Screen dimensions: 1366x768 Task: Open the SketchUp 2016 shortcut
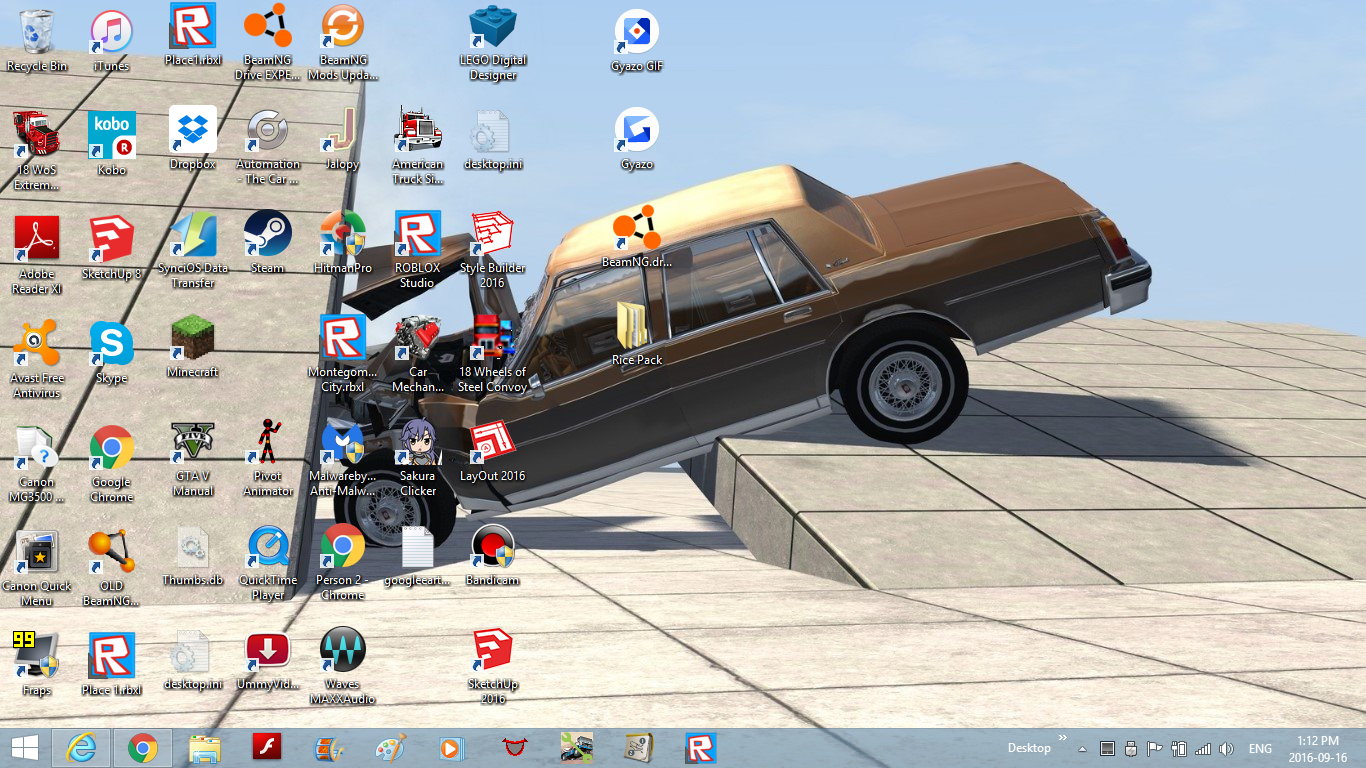tap(493, 667)
